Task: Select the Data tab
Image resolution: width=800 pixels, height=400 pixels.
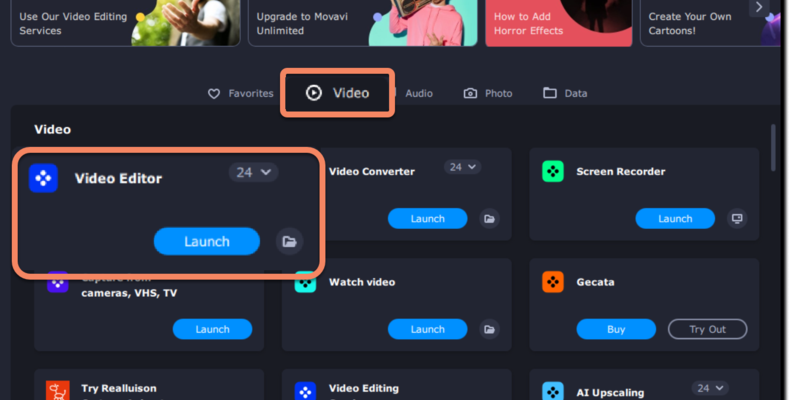Action: pos(565,93)
